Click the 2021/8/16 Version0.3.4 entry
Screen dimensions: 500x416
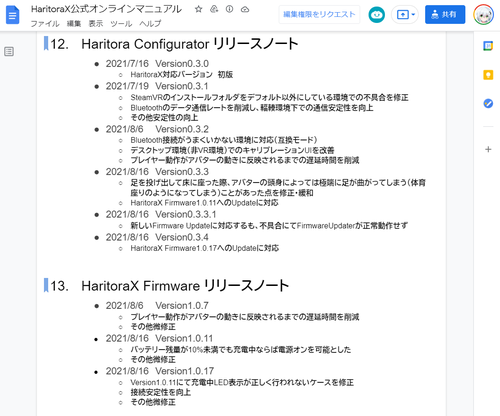tap(157, 237)
